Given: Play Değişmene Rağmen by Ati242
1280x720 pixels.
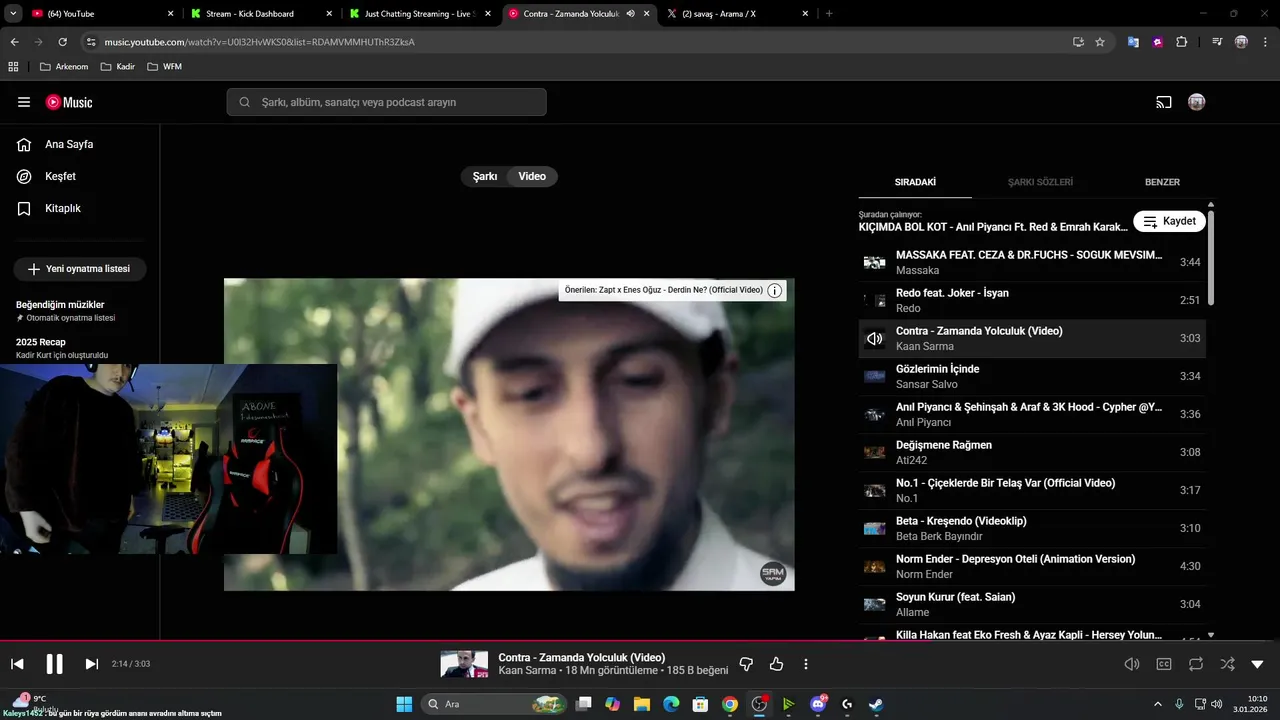Looking at the screenshot, I should coord(1032,452).
